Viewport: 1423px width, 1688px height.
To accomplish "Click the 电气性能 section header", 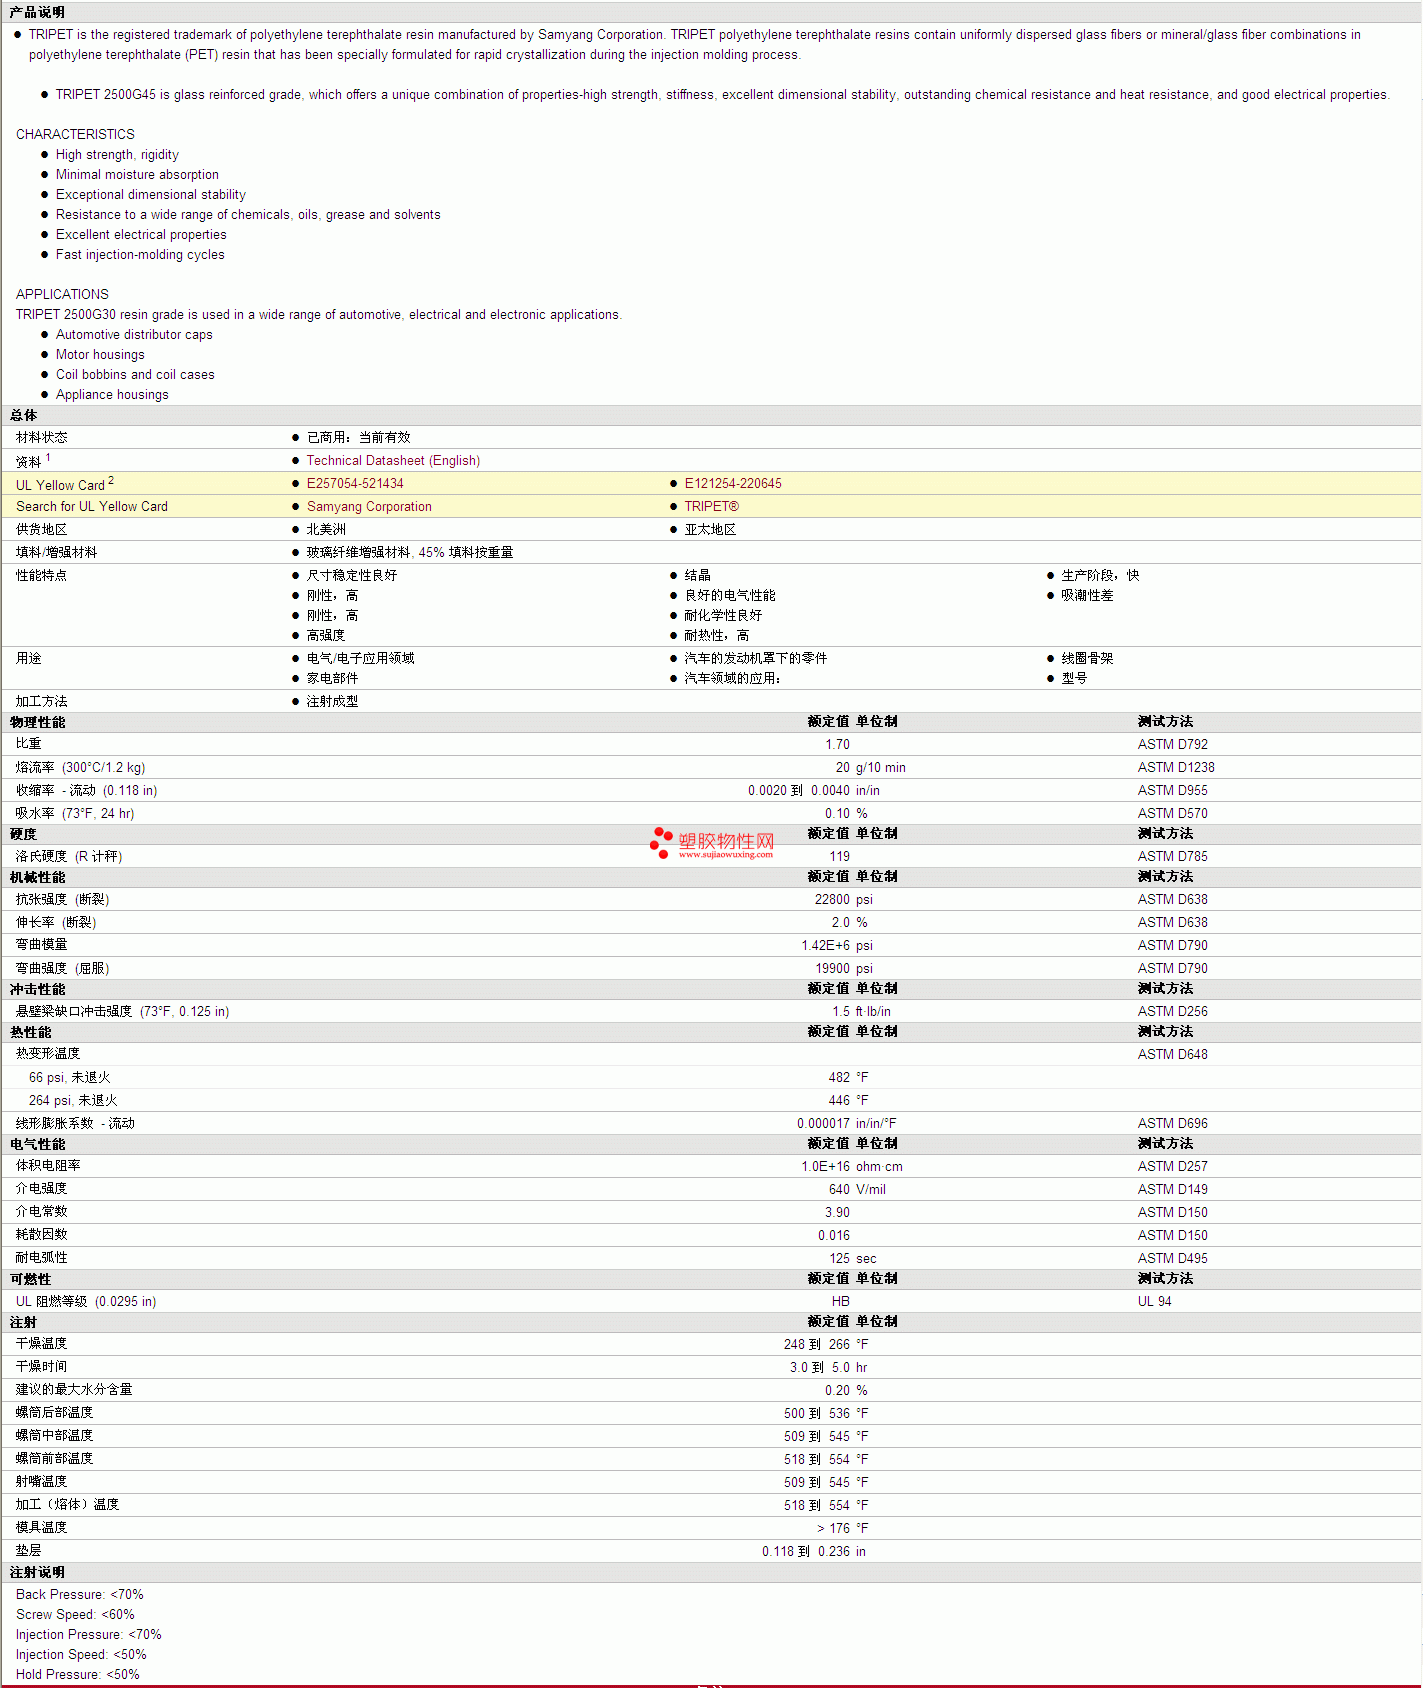I will click(37, 1144).
